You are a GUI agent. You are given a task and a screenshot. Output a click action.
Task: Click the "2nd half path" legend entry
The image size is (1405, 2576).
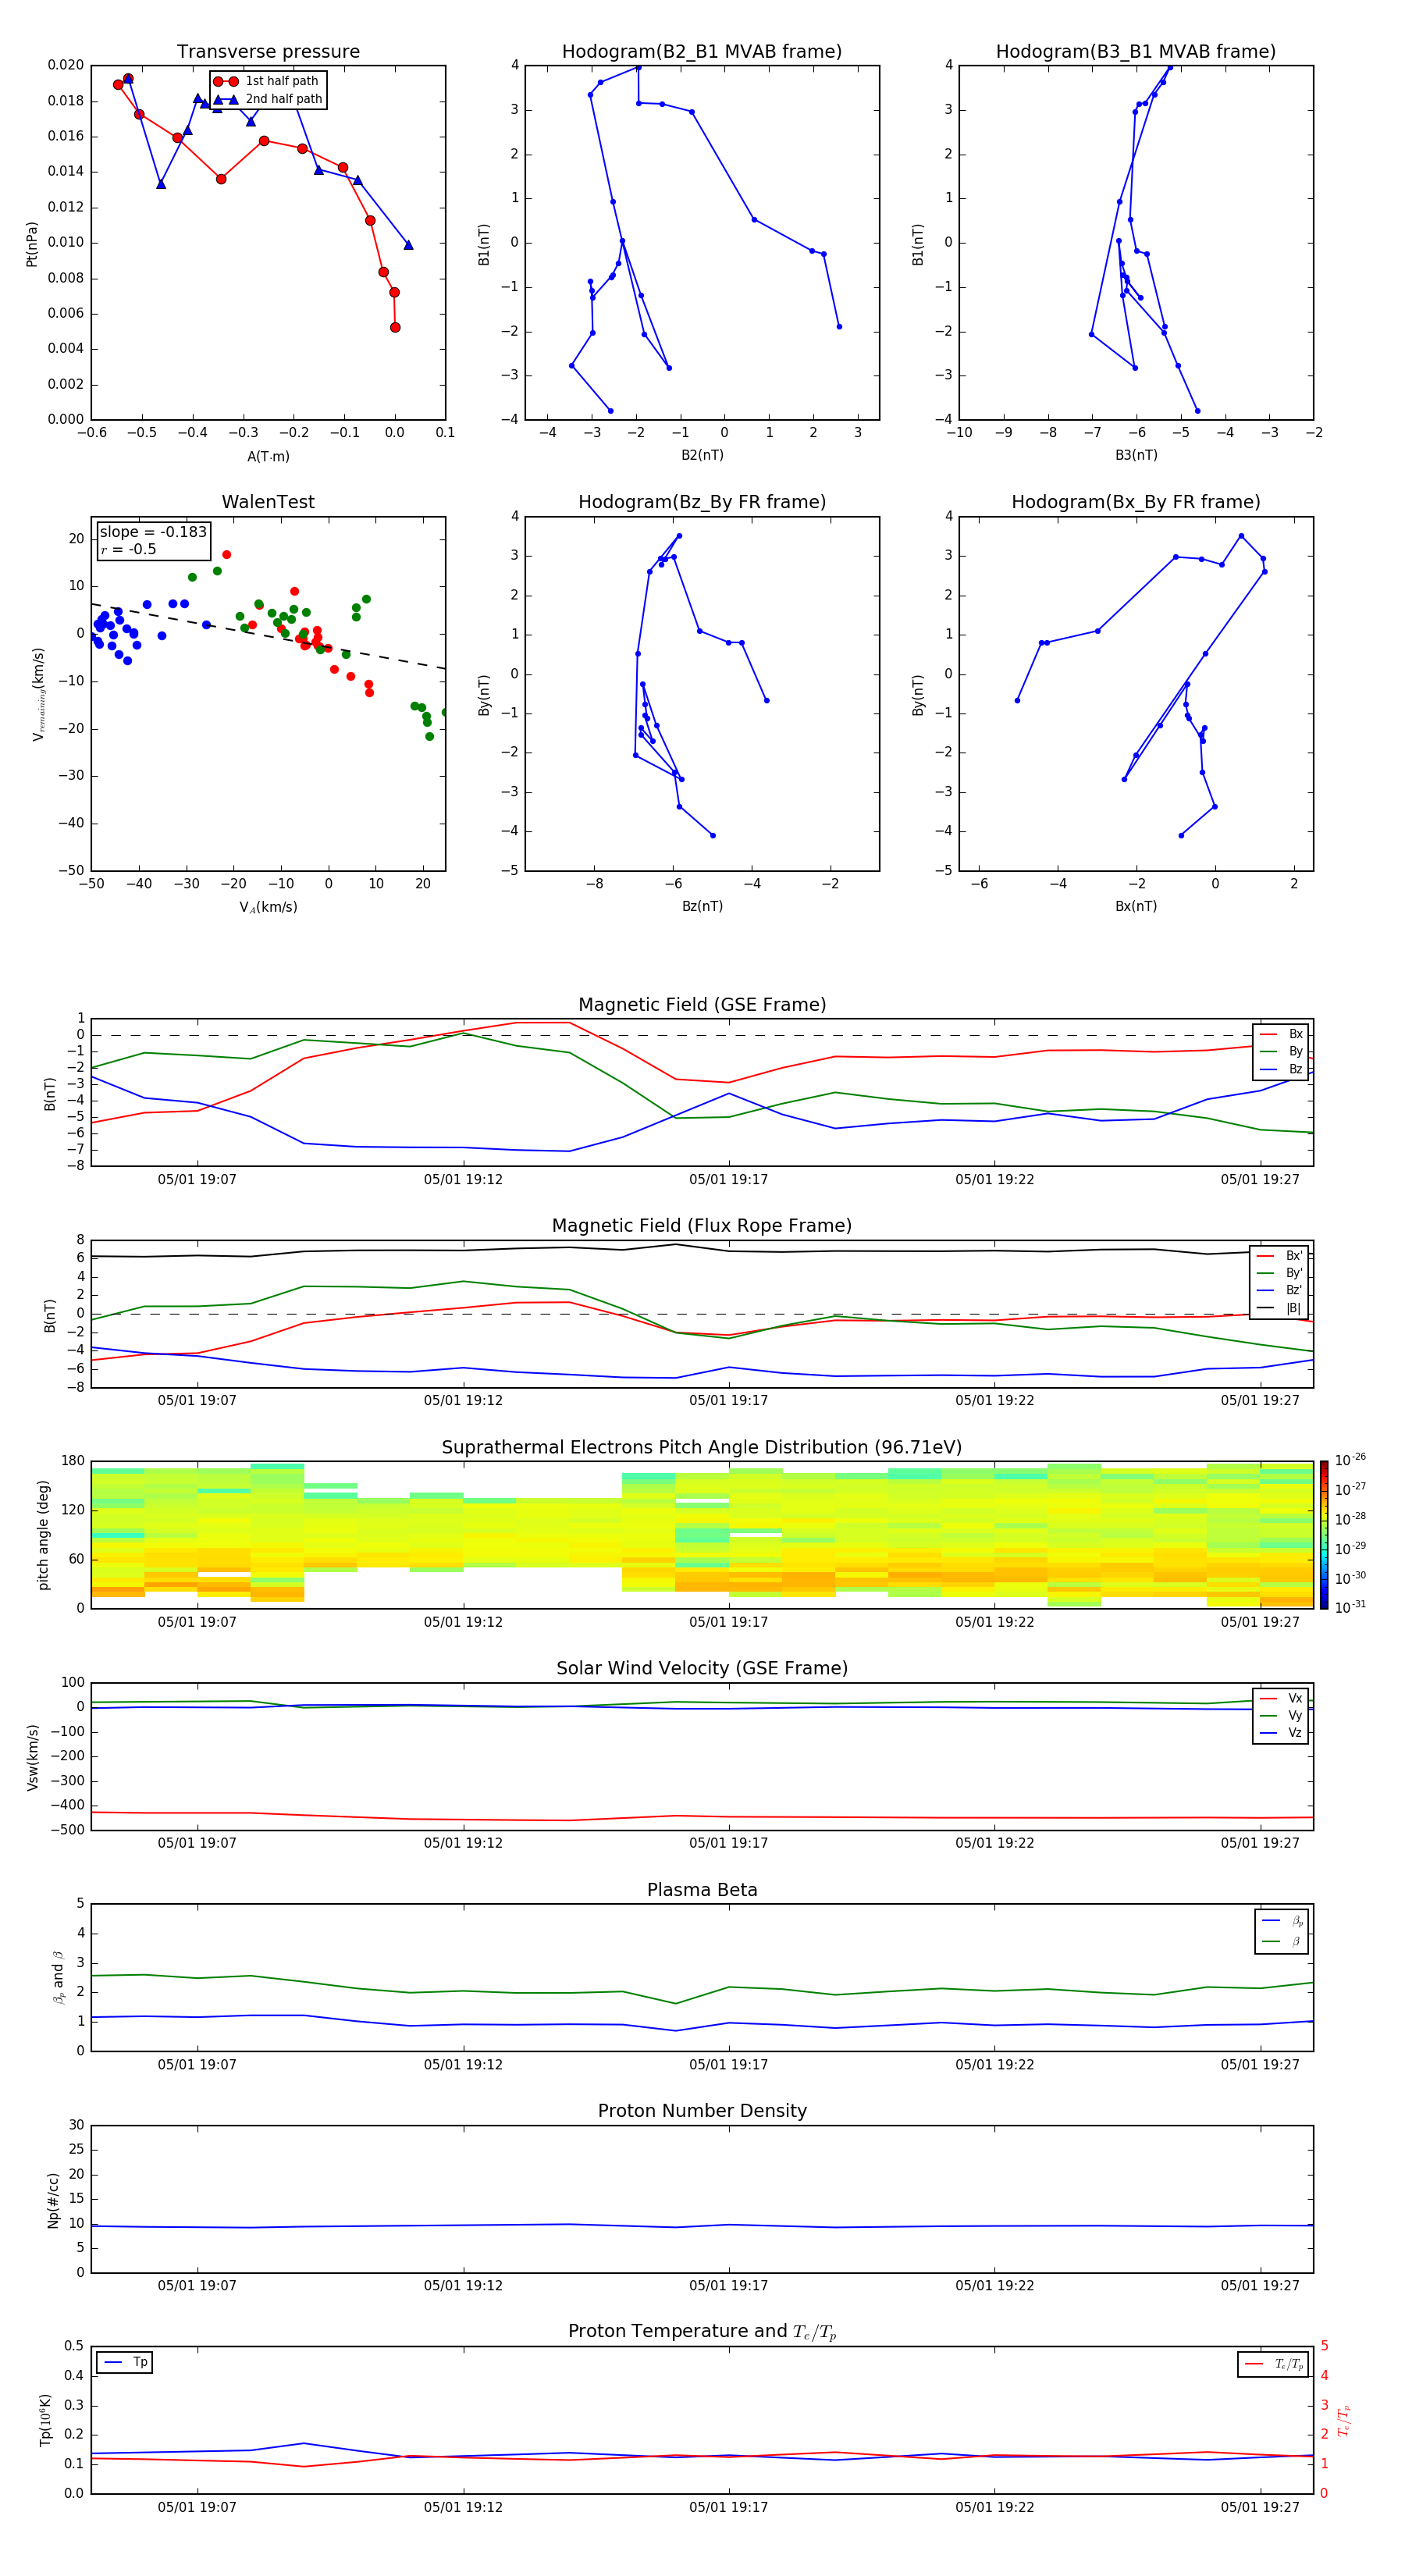tap(267, 99)
